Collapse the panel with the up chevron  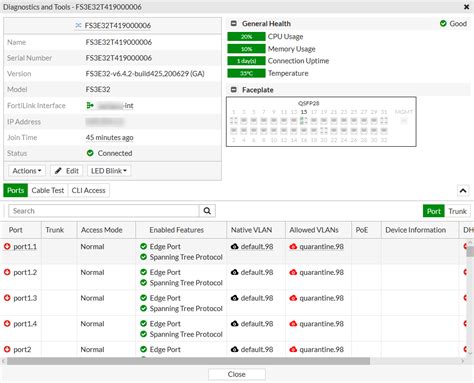[463, 191]
